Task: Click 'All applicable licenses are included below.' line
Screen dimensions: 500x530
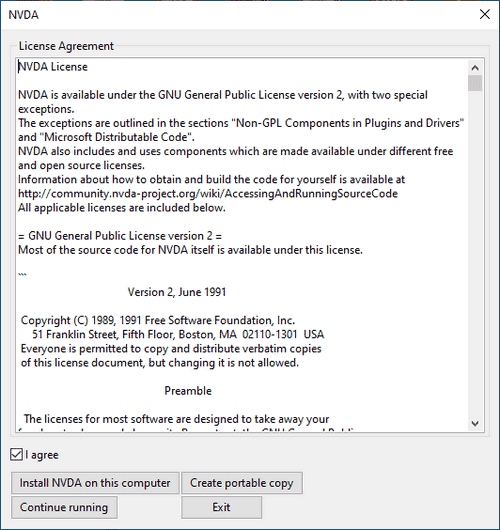Action: tap(122, 208)
